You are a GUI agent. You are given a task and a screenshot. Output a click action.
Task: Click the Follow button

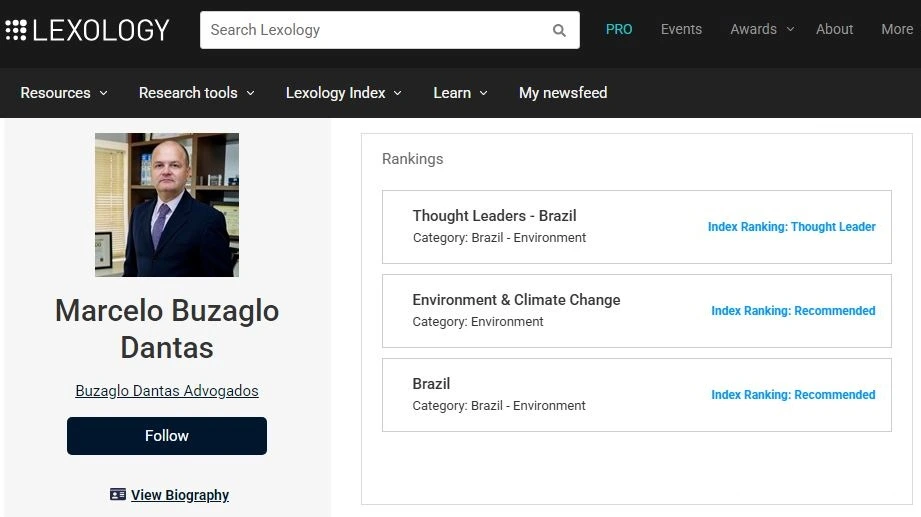pos(167,436)
